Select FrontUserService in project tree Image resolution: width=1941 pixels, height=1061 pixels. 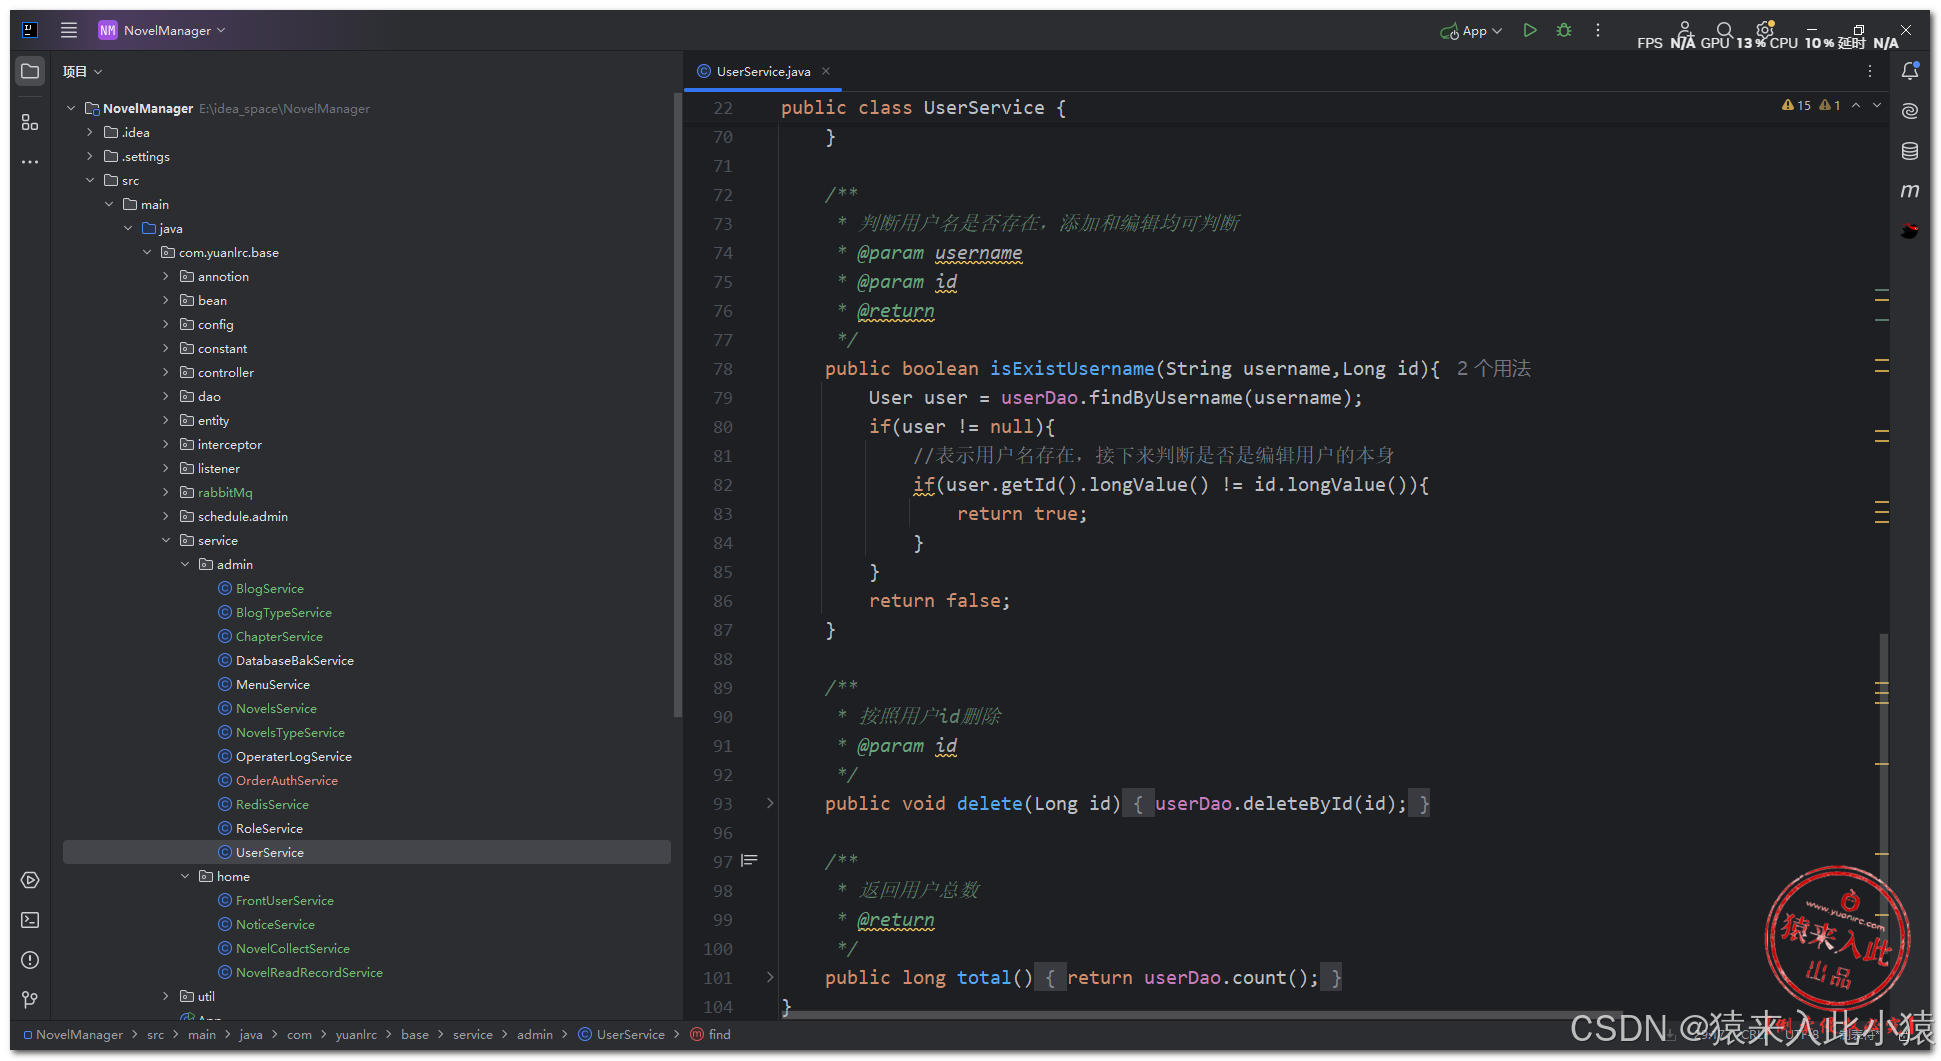(x=284, y=900)
